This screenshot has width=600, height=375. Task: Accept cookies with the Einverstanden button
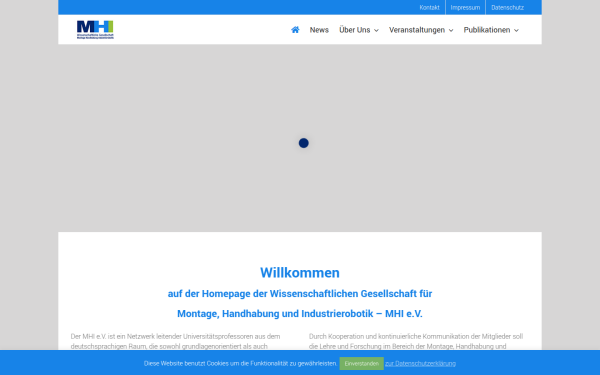362,364
